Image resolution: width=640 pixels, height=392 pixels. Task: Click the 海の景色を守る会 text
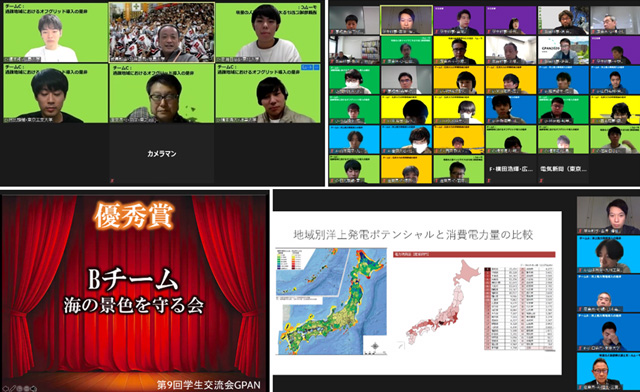pos(134,305)
